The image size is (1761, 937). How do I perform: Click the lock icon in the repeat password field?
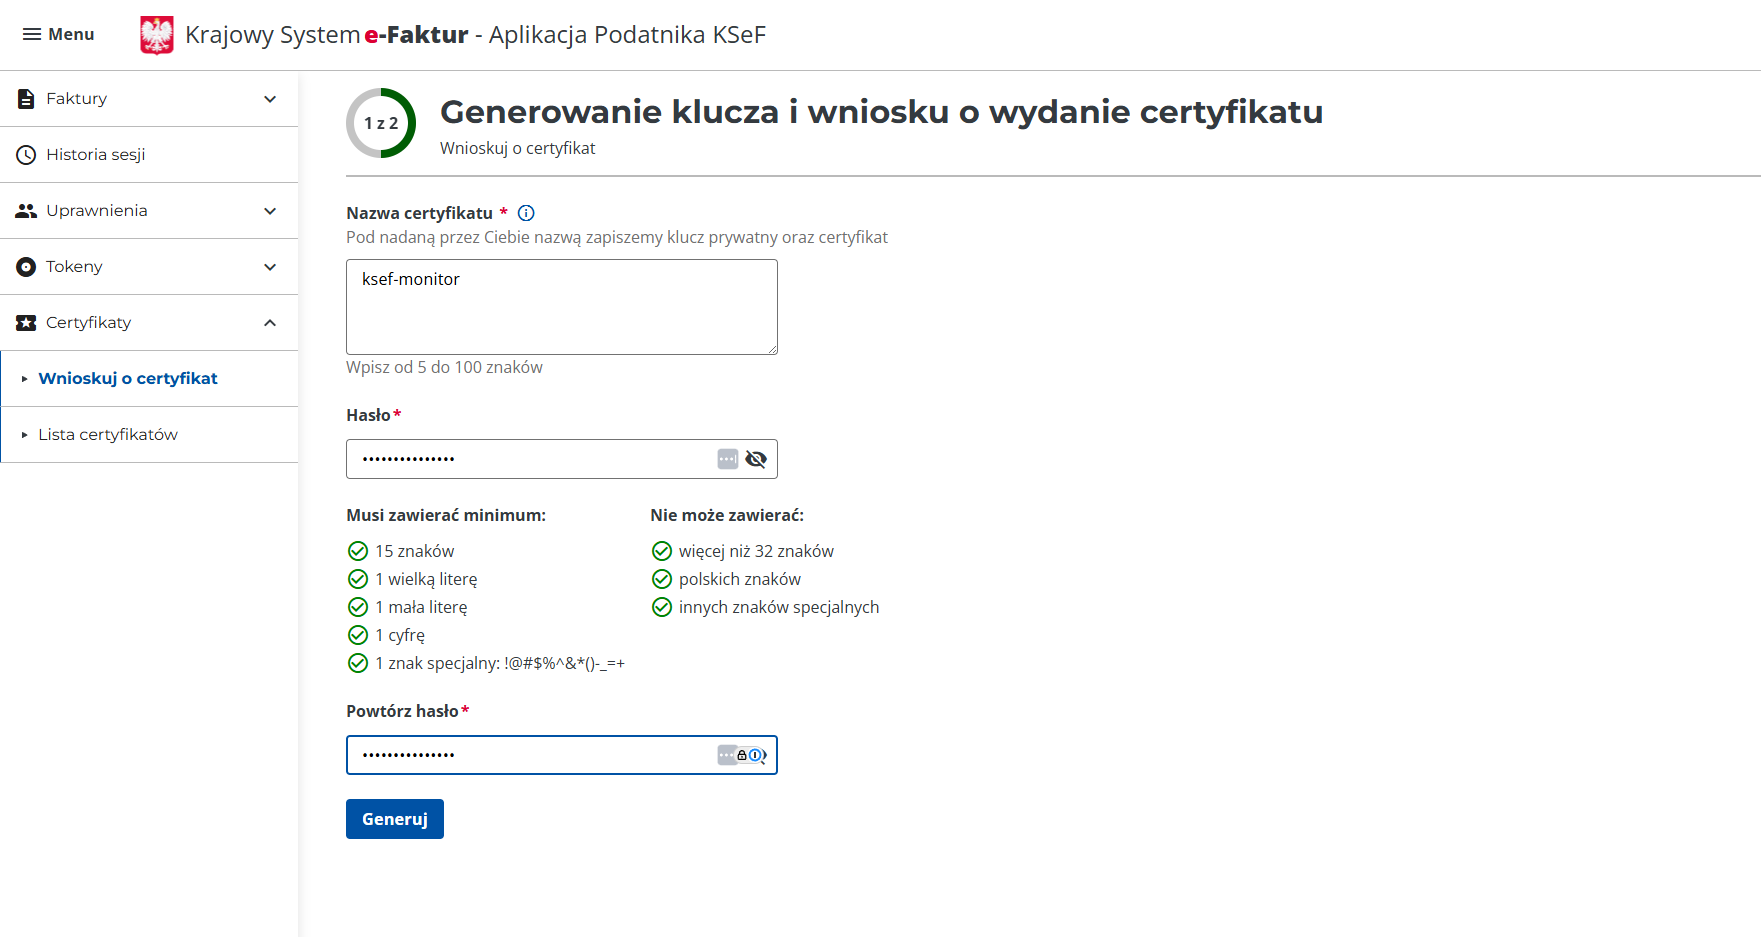pos(742,755)
